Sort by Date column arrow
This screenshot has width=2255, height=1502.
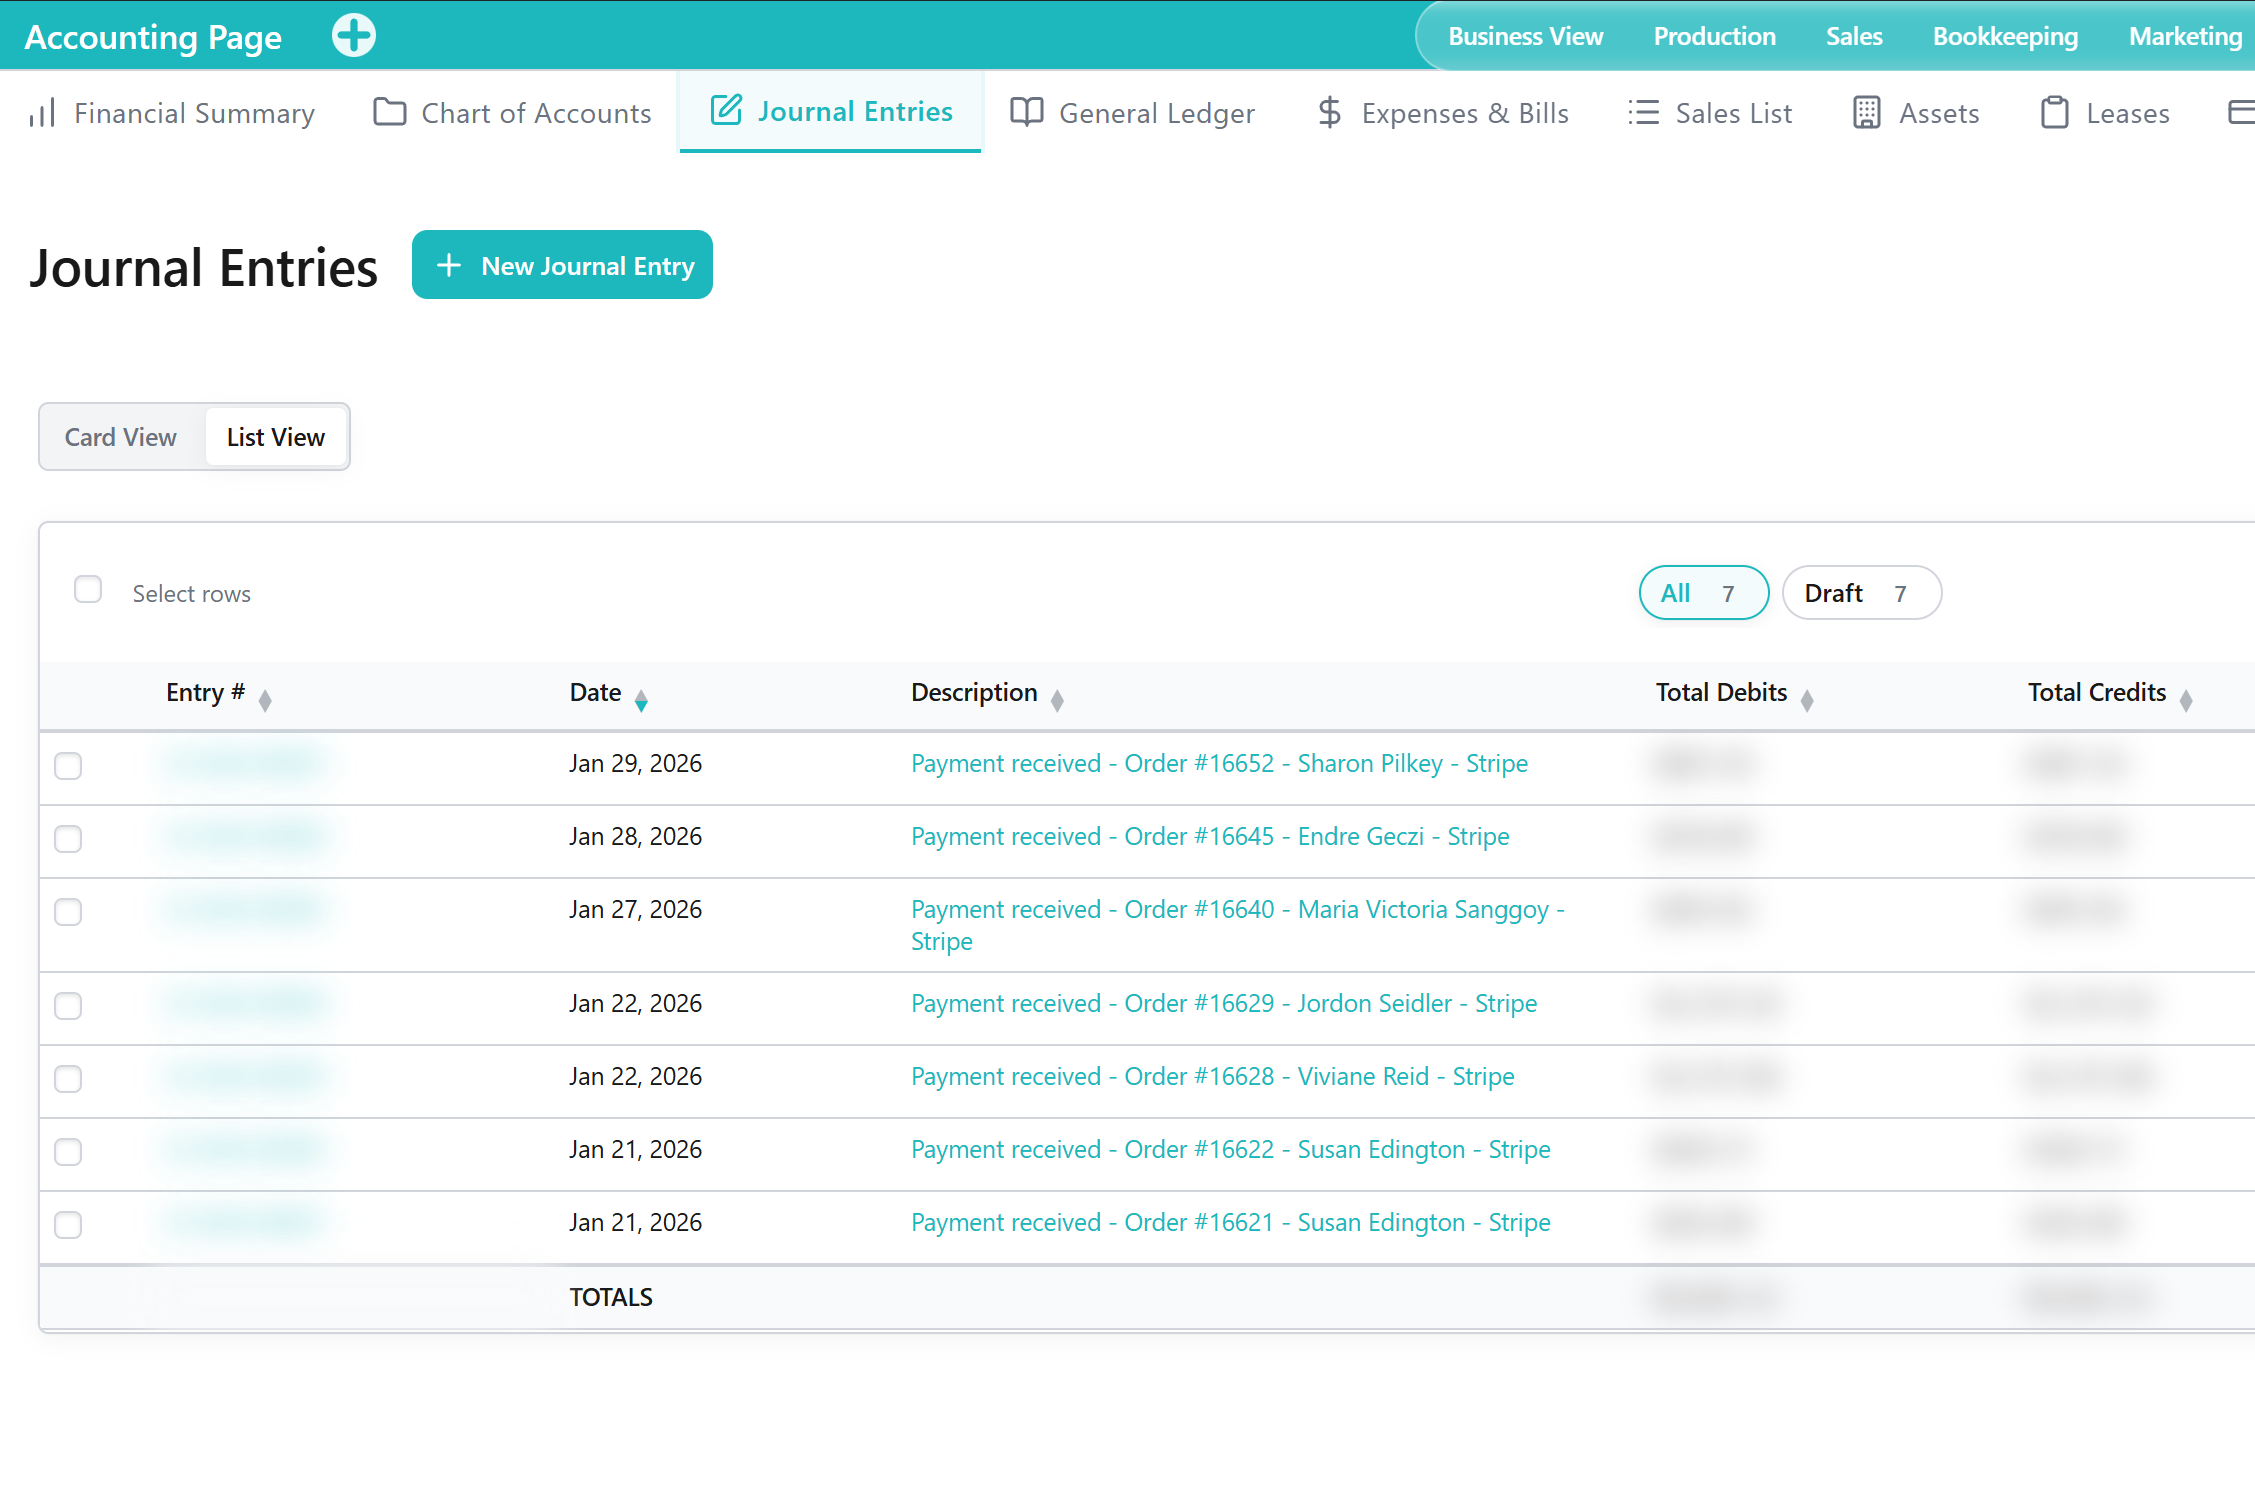click(x=641, y=700)
